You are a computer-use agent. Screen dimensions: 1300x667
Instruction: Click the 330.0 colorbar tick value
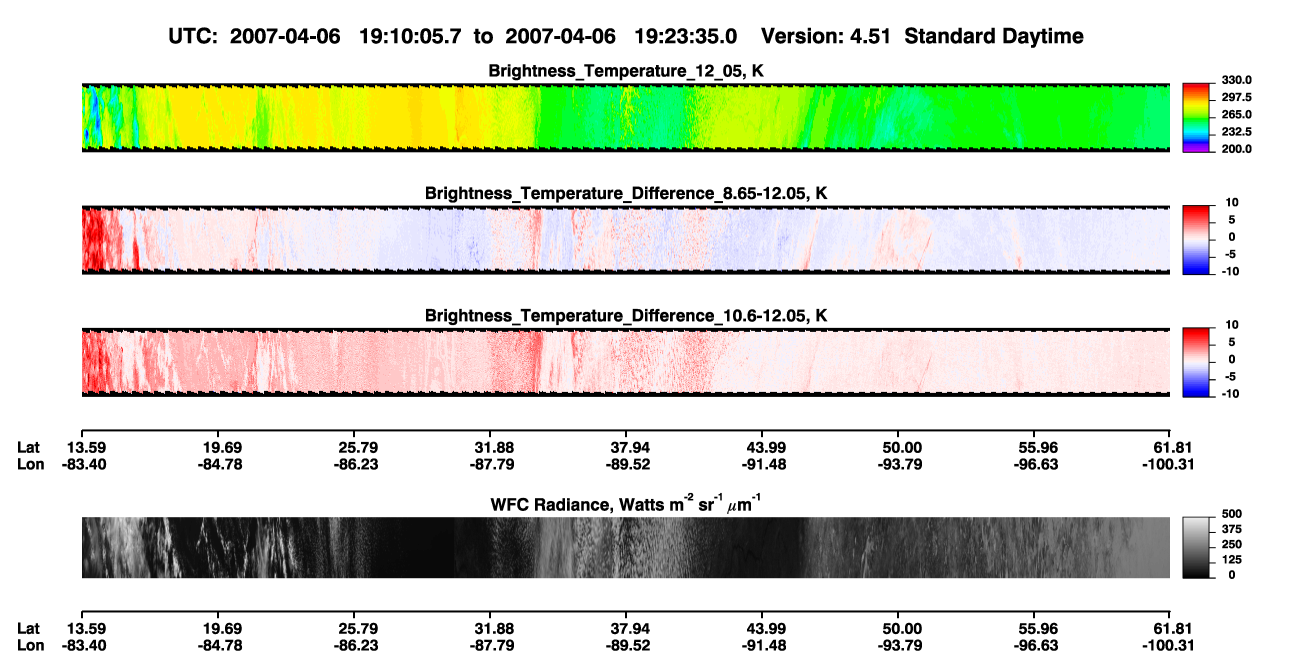click(x=1238, y=80)
